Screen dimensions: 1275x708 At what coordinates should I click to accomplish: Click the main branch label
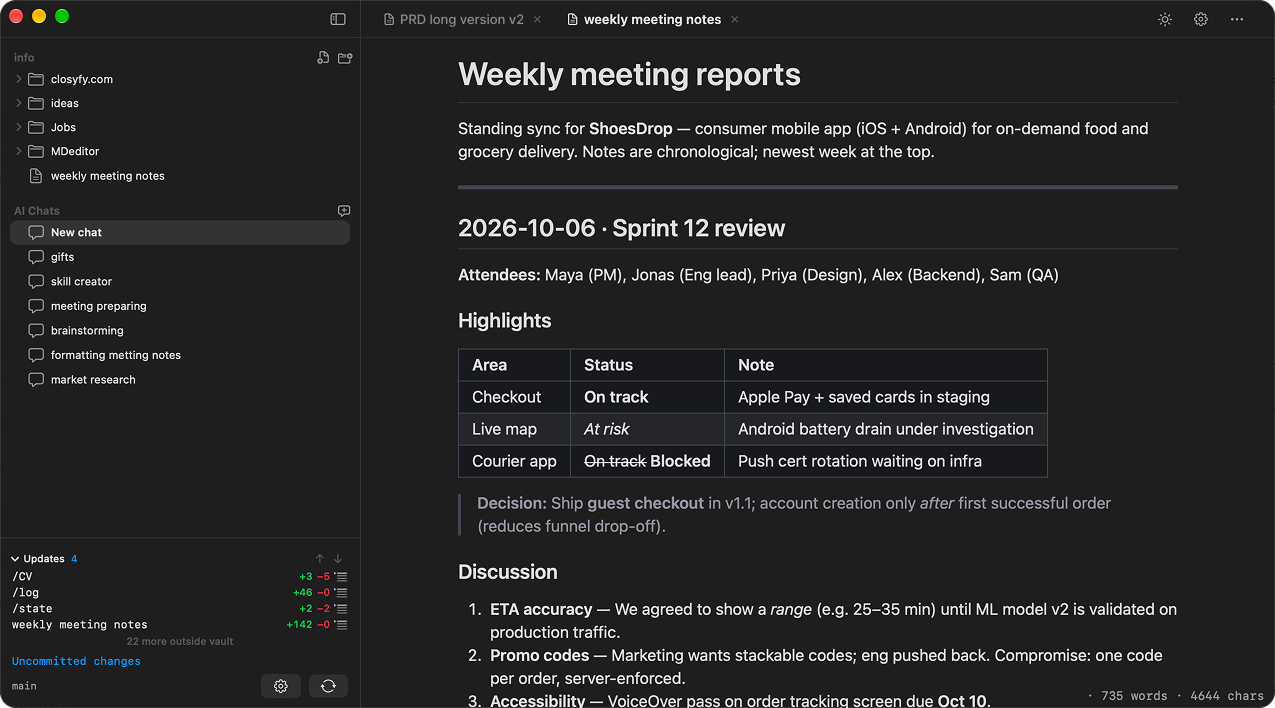(x=24, y=686)
